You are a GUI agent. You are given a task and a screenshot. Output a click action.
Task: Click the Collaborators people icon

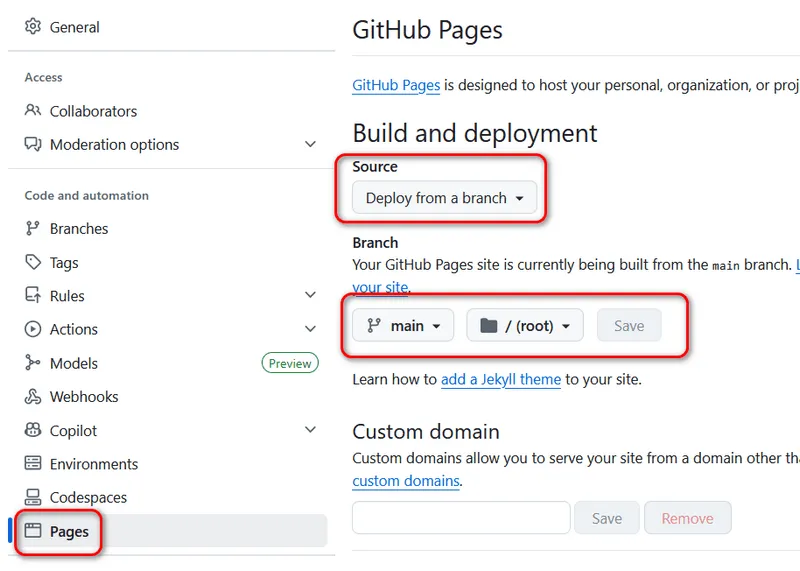point(33,111)
